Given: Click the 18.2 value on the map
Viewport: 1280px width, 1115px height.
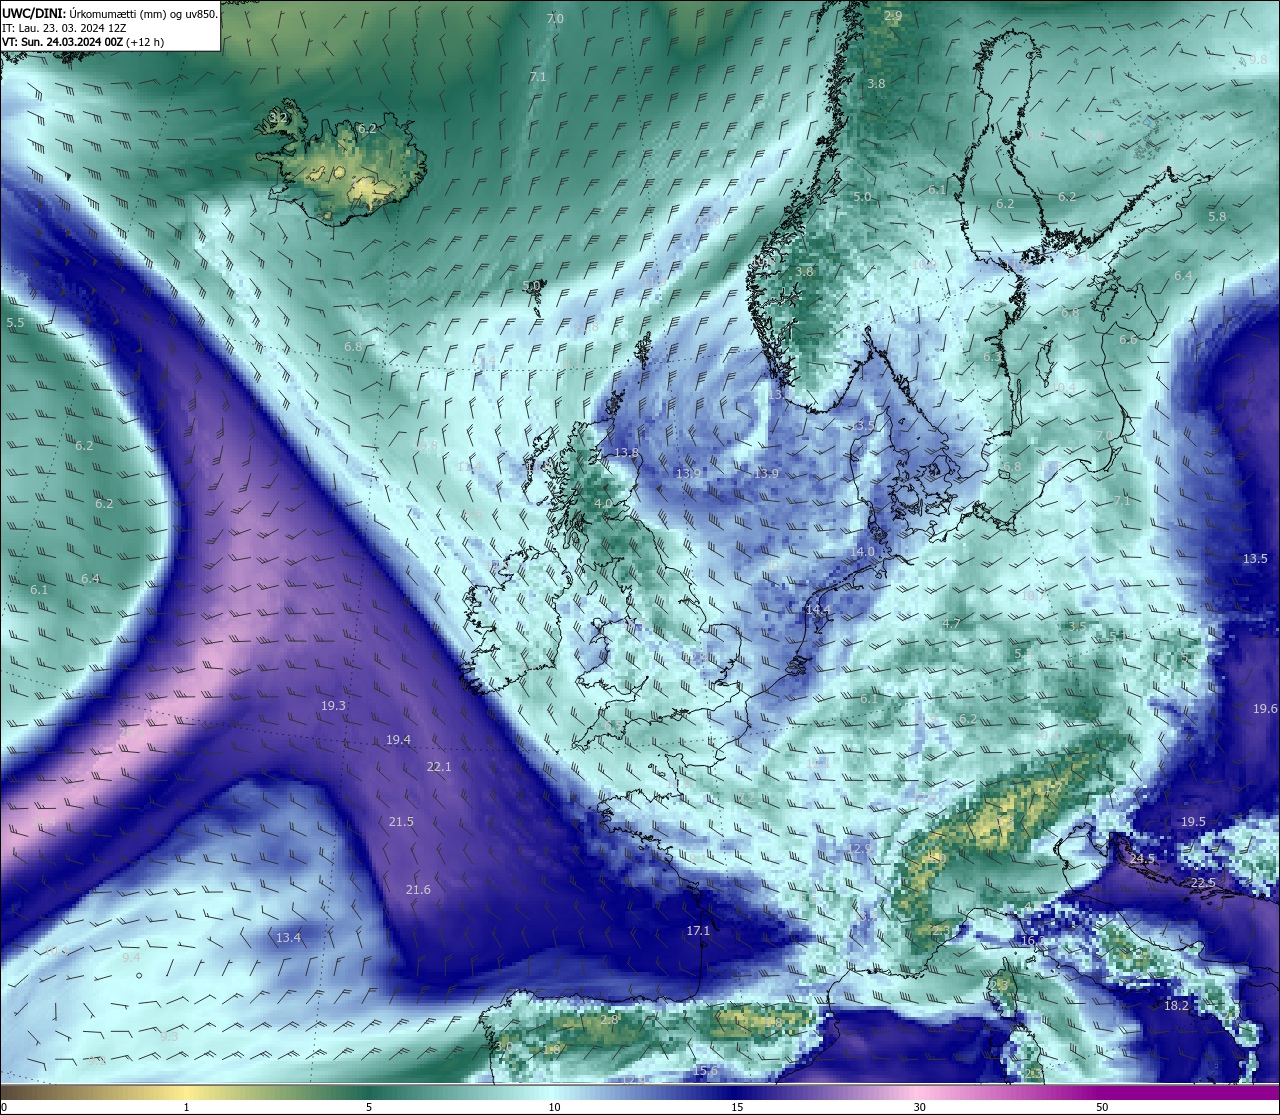Looking at the screenshot, I should (x=1176, y=1006).
